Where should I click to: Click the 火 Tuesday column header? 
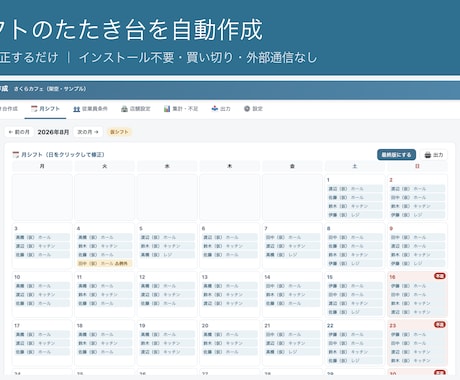tap(104, 166)
